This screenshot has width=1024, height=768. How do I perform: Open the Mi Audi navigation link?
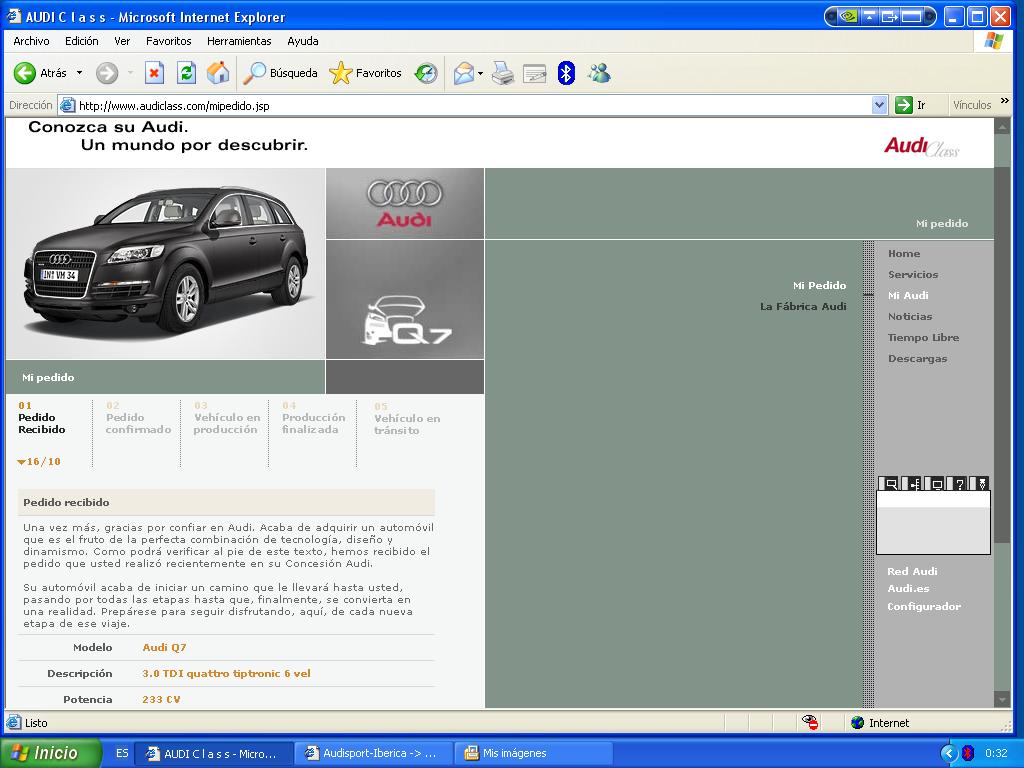908,295
